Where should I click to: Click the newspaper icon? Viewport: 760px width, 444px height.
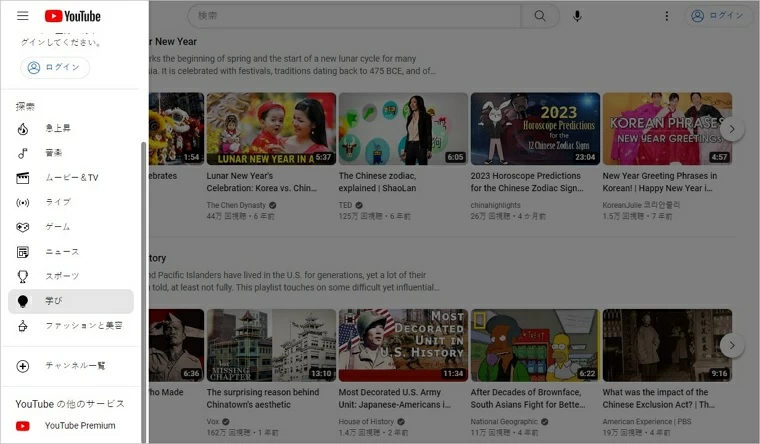pyautogui.click(x=23, y=252)
